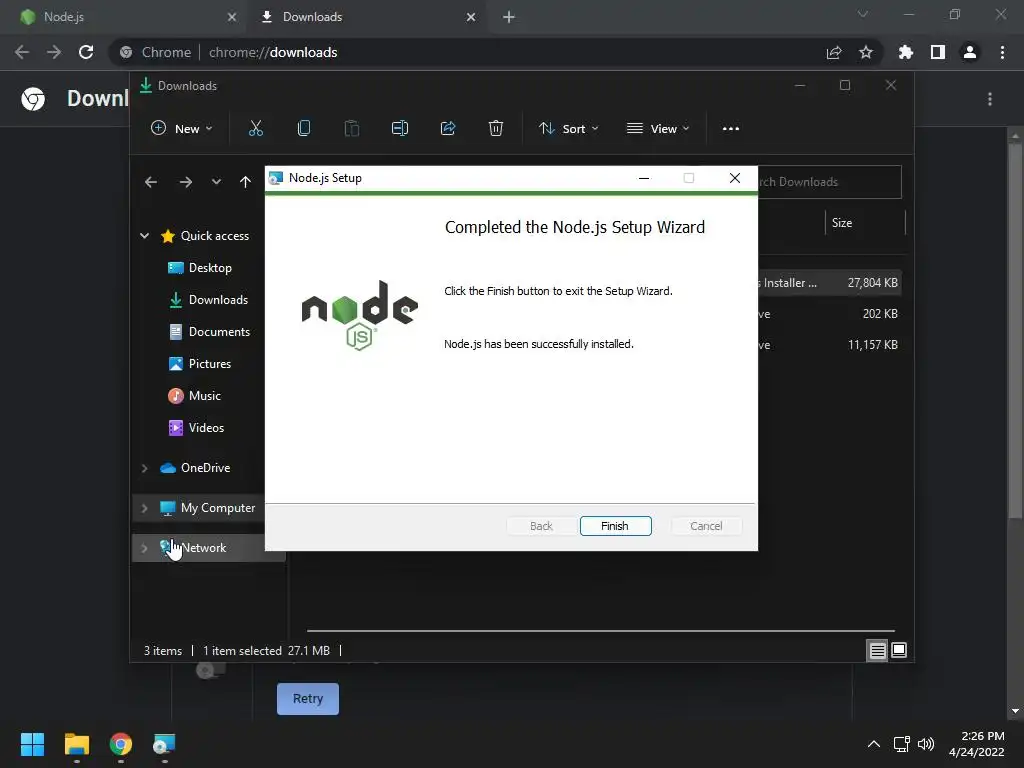Expand the My Computer tree node
Viewport: 1024px width, 768px height.
click(x=144, y=508)
